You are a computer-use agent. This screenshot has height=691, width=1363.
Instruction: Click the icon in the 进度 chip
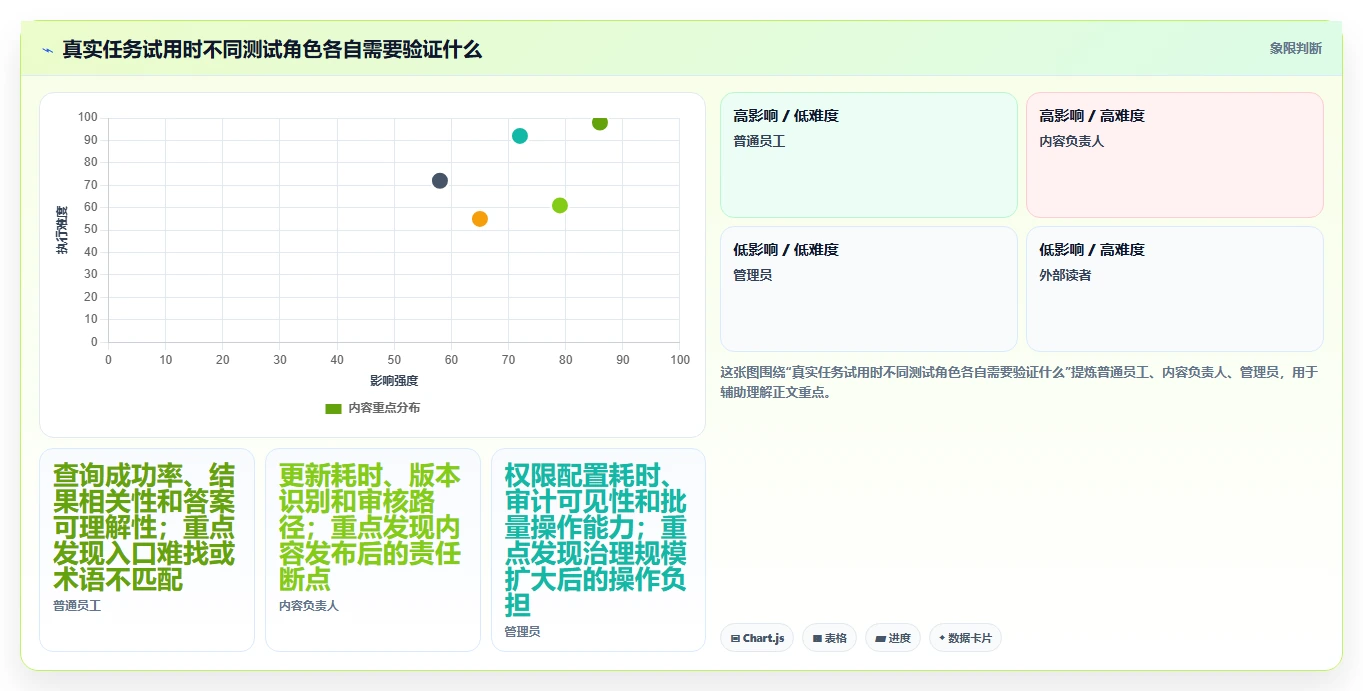tap(880, 638)
